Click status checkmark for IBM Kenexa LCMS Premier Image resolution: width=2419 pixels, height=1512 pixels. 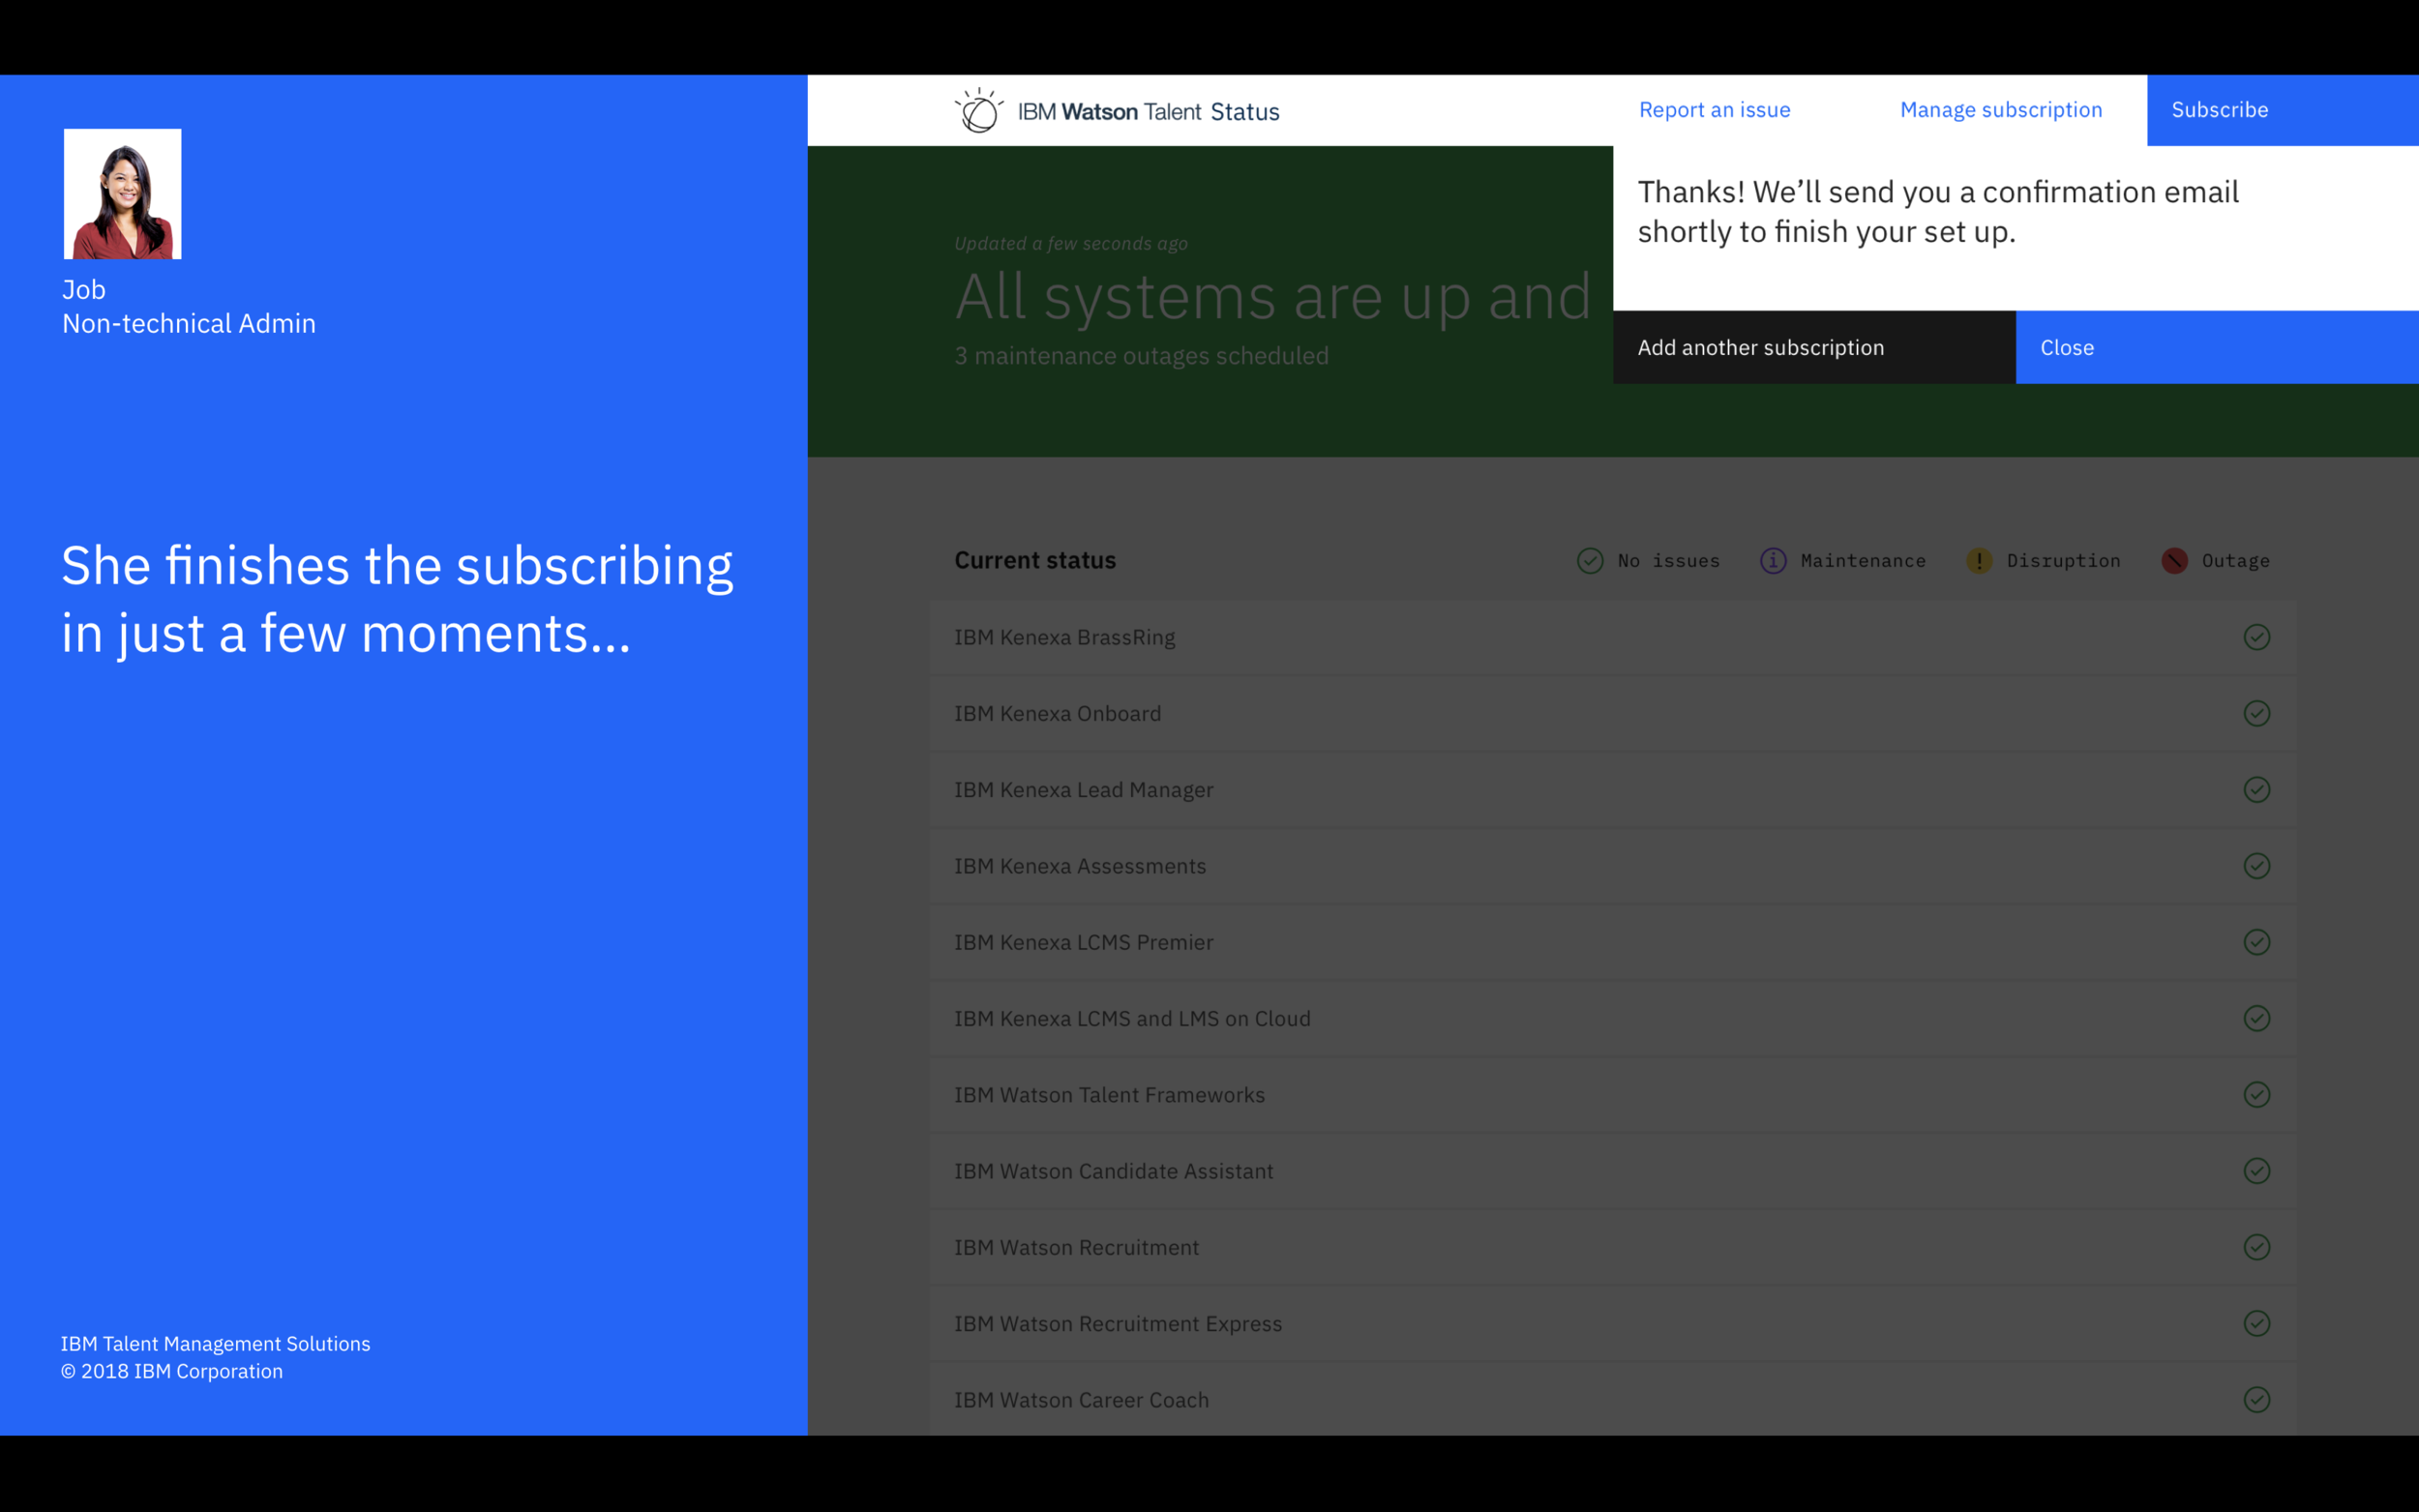click(x=2257, y=942)
